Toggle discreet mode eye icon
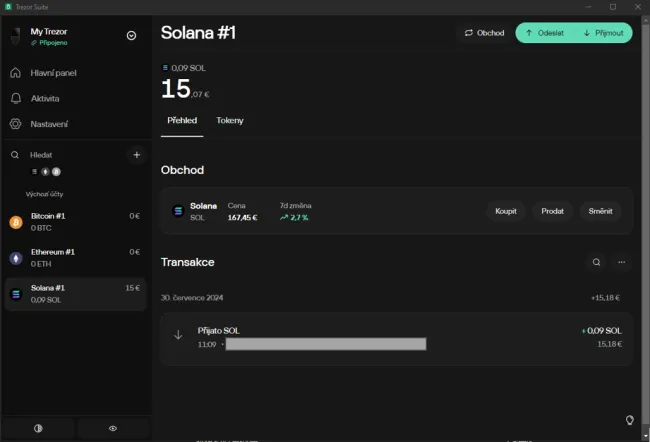This screenshot has height=442, width=650. (113, 428)
